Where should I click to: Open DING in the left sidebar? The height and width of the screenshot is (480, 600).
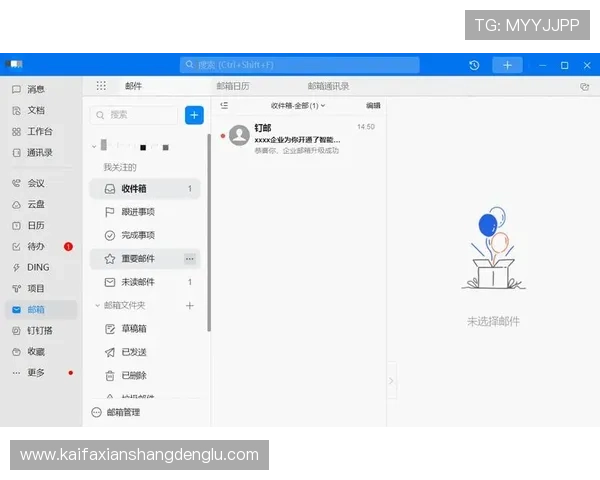pyautogui.click(x=31, y=267)
